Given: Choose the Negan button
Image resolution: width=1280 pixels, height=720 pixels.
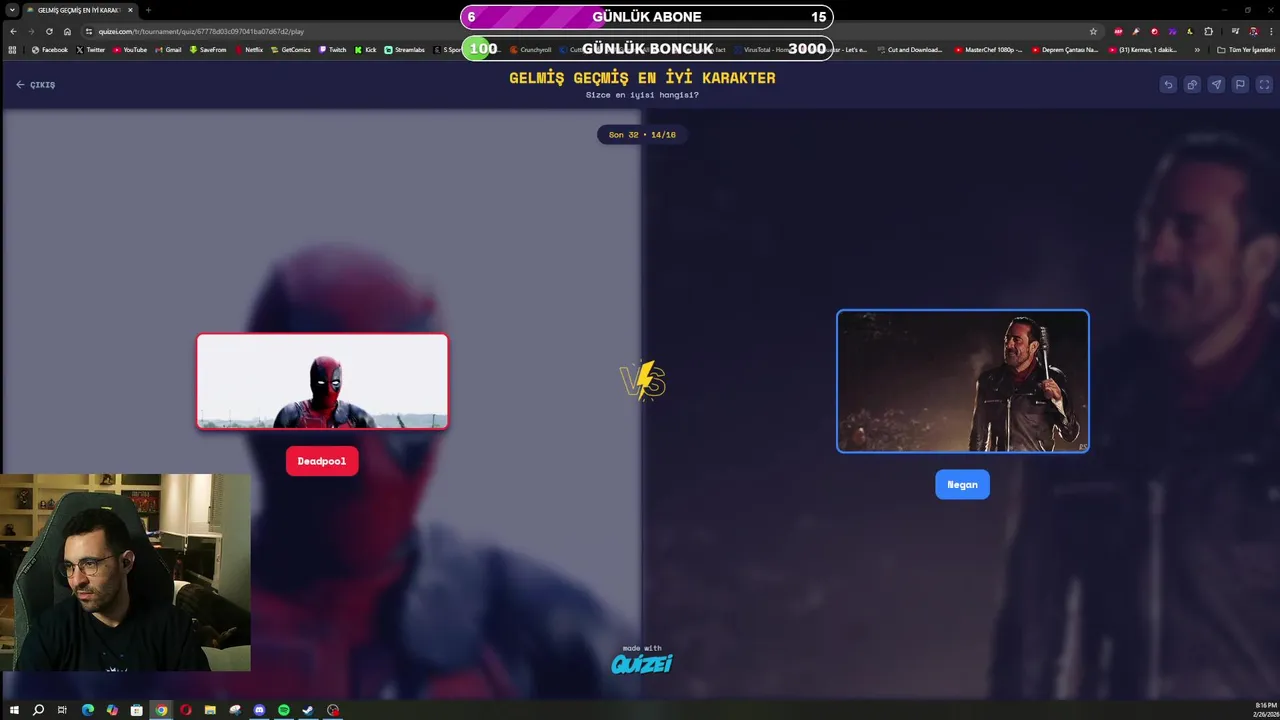Looking at the screenshot, I should tap(962, 484).
